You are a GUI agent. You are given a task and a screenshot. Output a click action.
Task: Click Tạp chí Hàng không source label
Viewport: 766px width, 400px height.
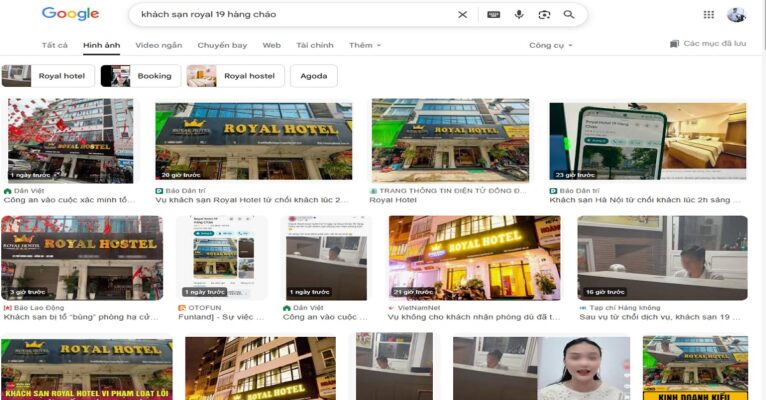625,308
